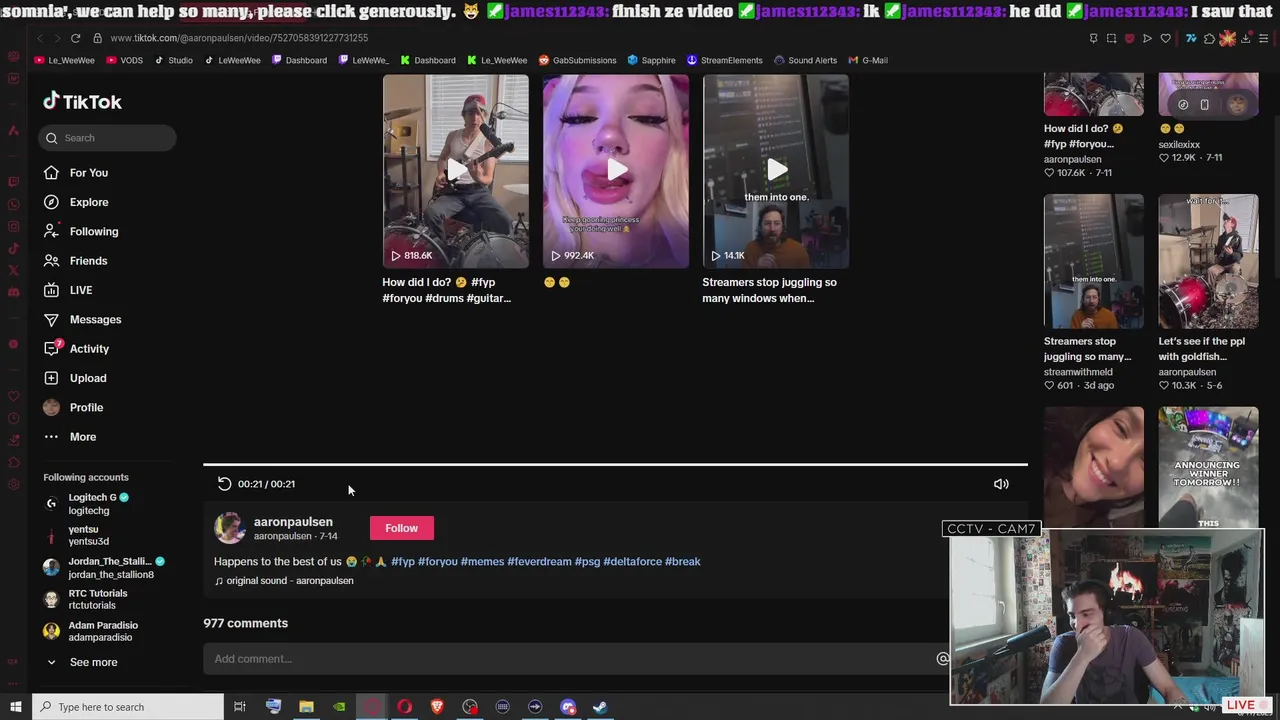The height and width of the screenshot is (720, 1280).
Task: Mute the video volume
Action: tap(1001, 484)
